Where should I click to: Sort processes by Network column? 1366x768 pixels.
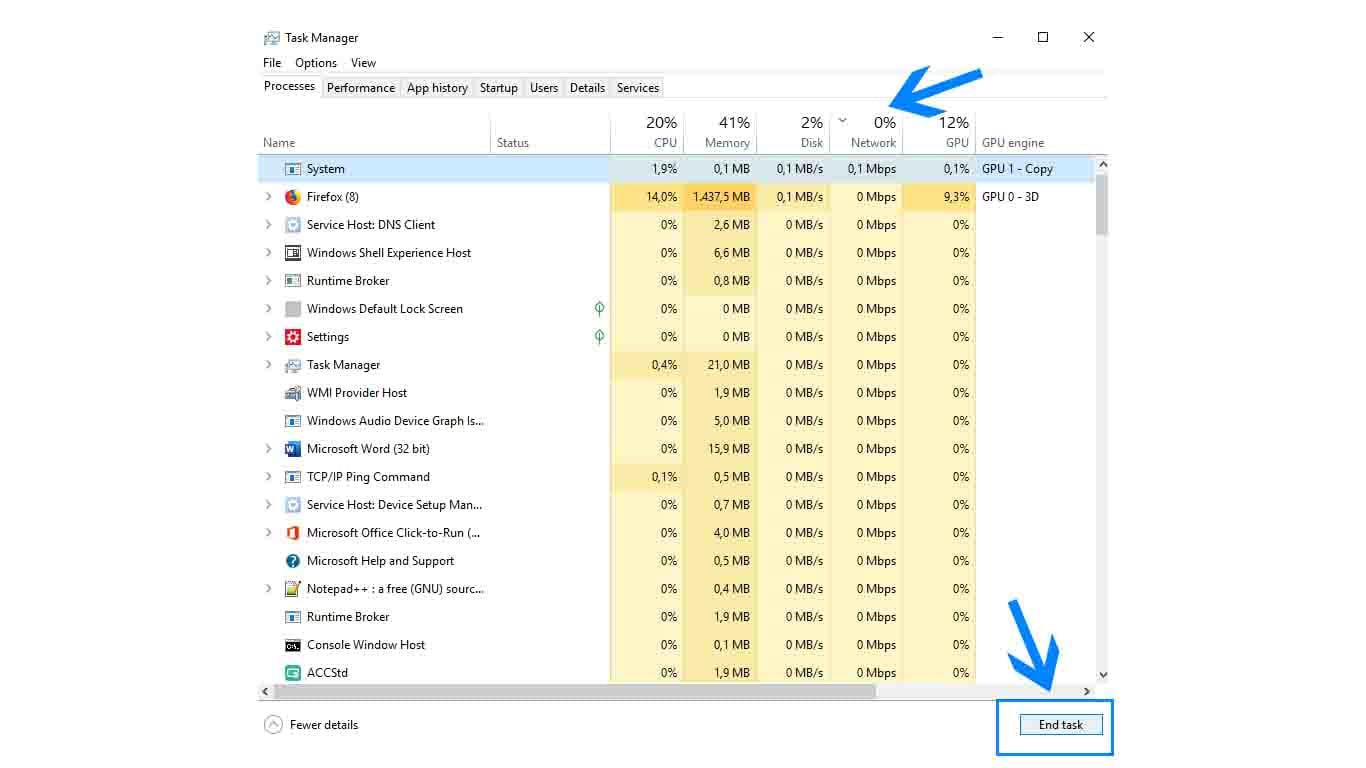(866, 132)
